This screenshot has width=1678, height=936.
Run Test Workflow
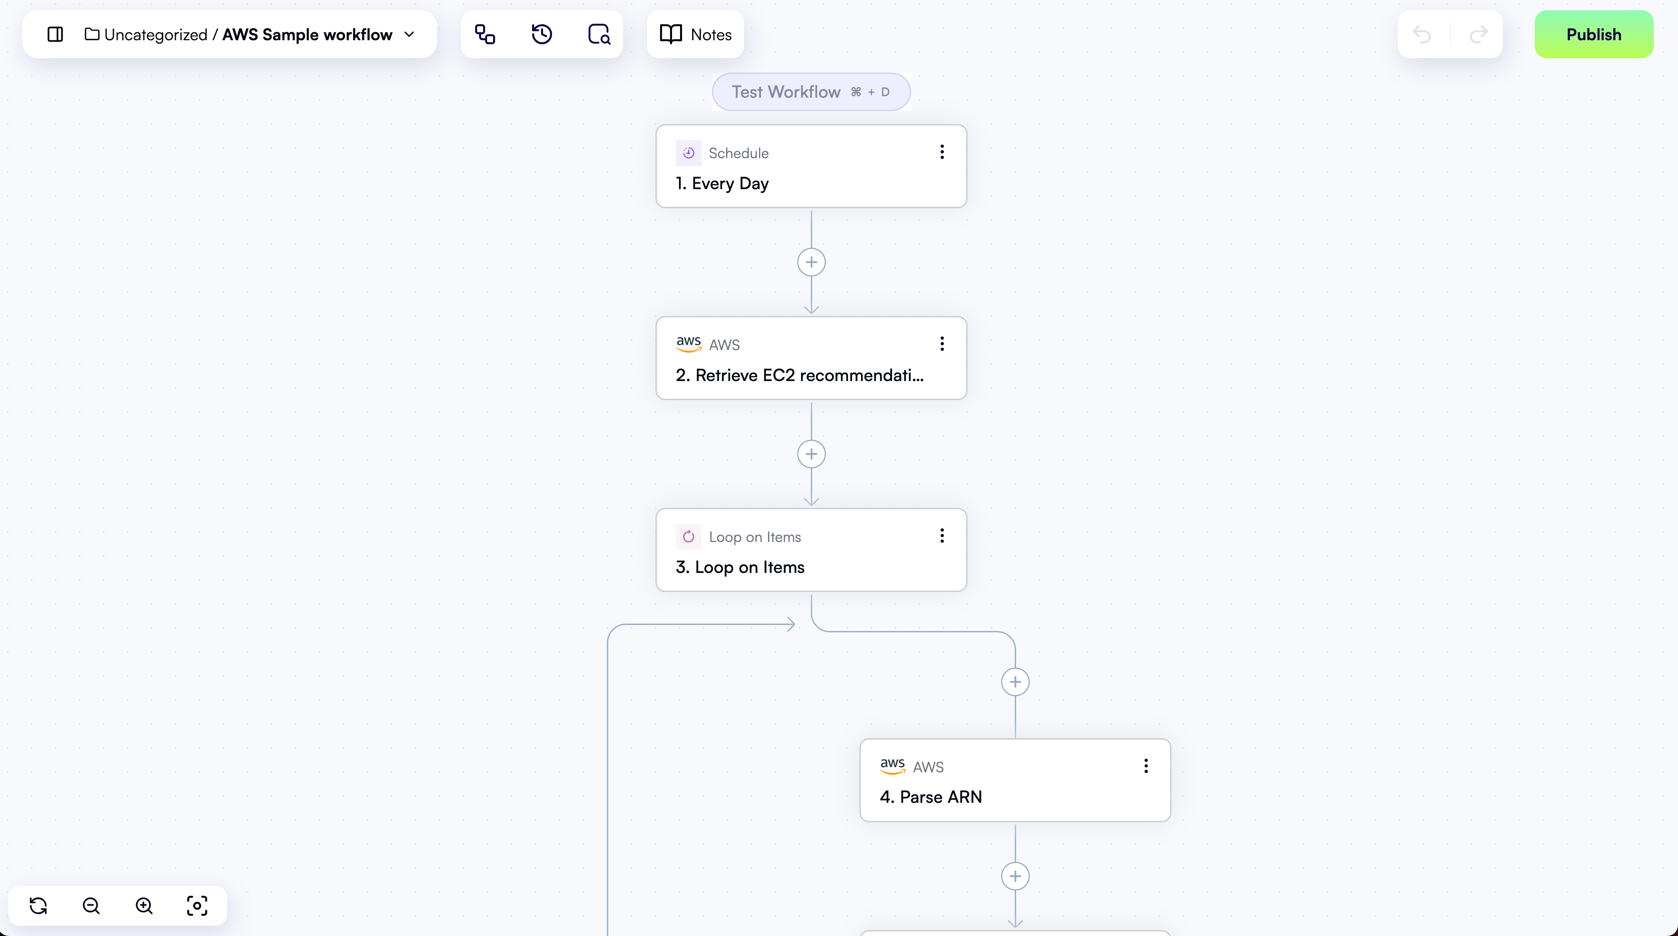[811, 92]
